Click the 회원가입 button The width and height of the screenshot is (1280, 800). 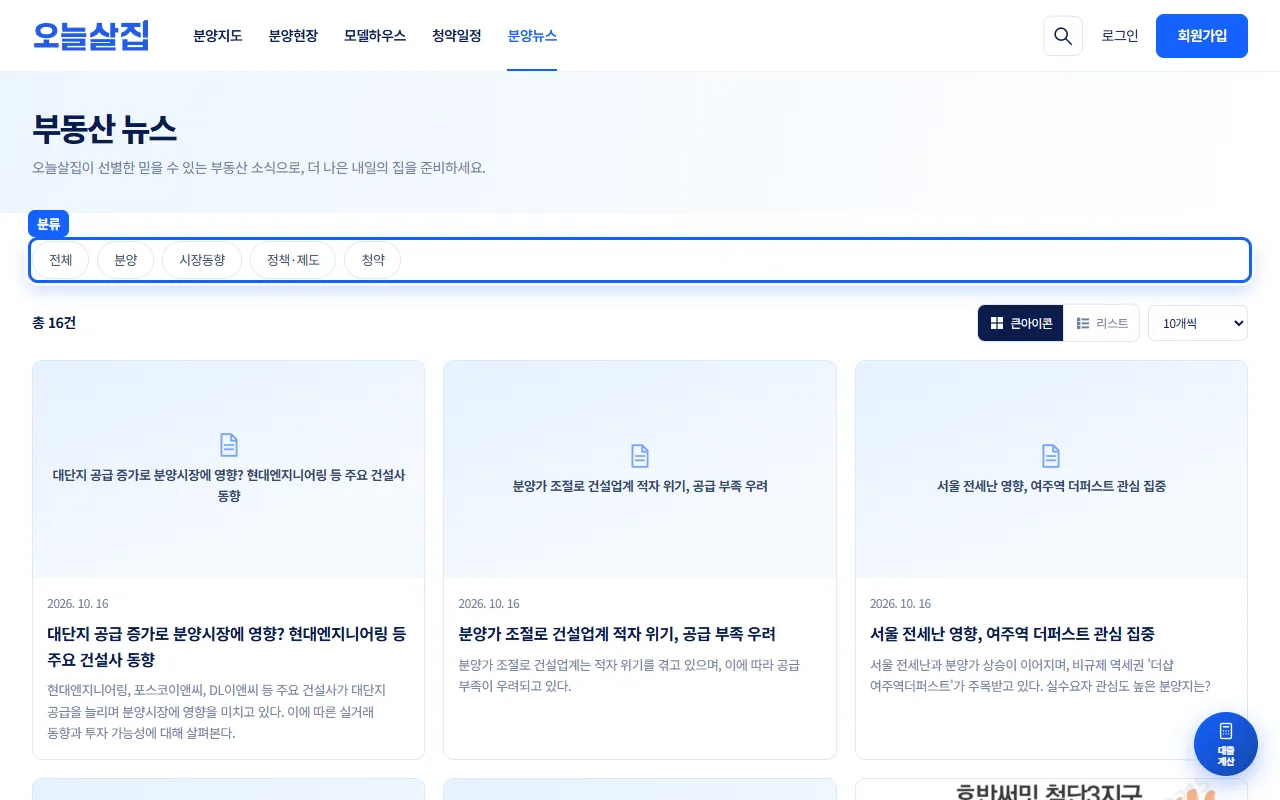point(1202,36)
